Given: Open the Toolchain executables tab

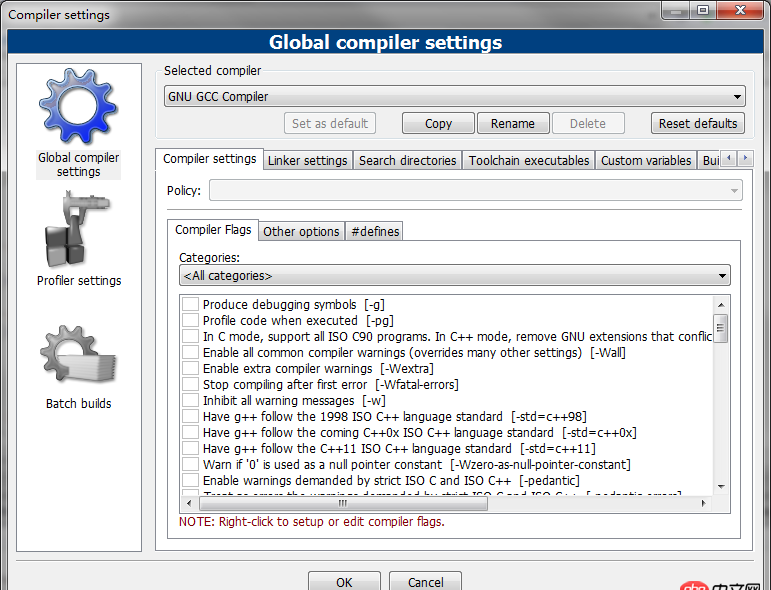Looking at the screenshot, I should coord(529,161).
